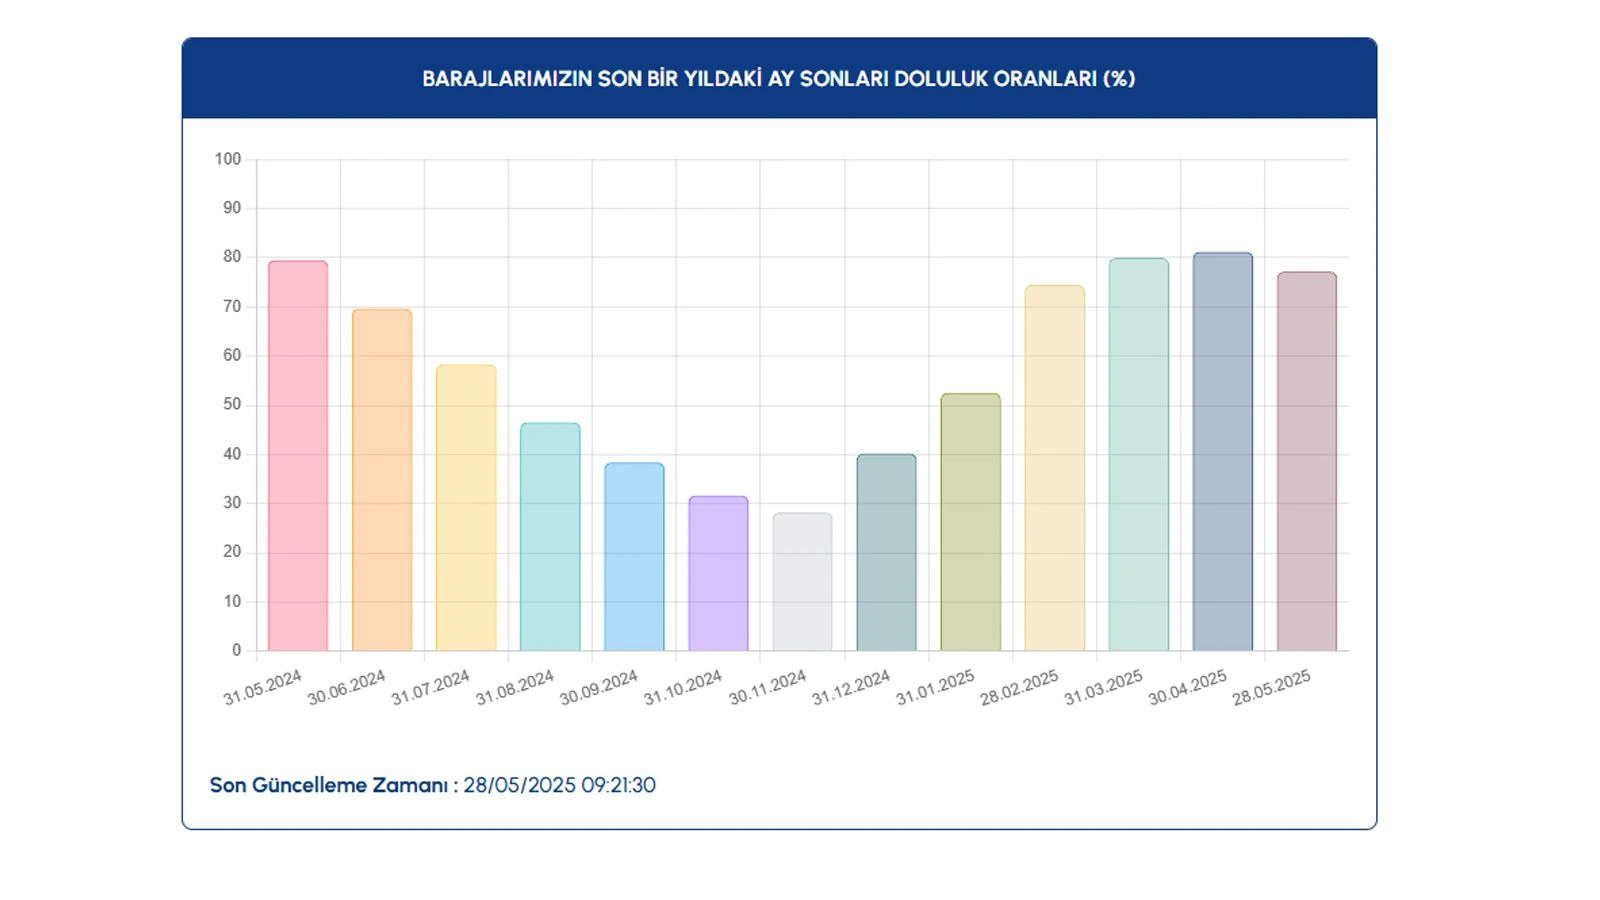Select the orange bar for 30.06.2024
Image resolution: width=1600 pixels, height=900 pixels.
point(382,480)
